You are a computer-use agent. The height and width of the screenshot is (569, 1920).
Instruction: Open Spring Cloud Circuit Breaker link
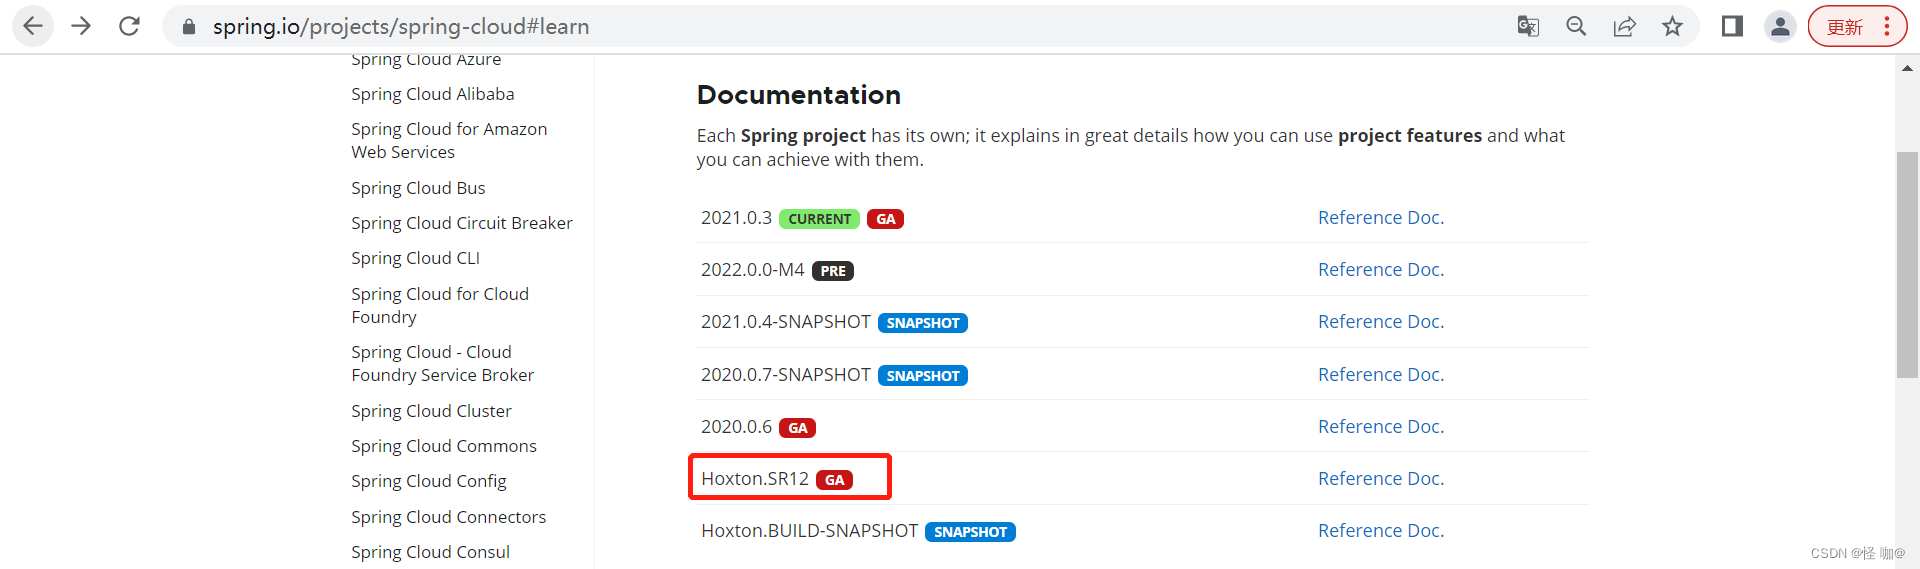(x=462, y=223)
